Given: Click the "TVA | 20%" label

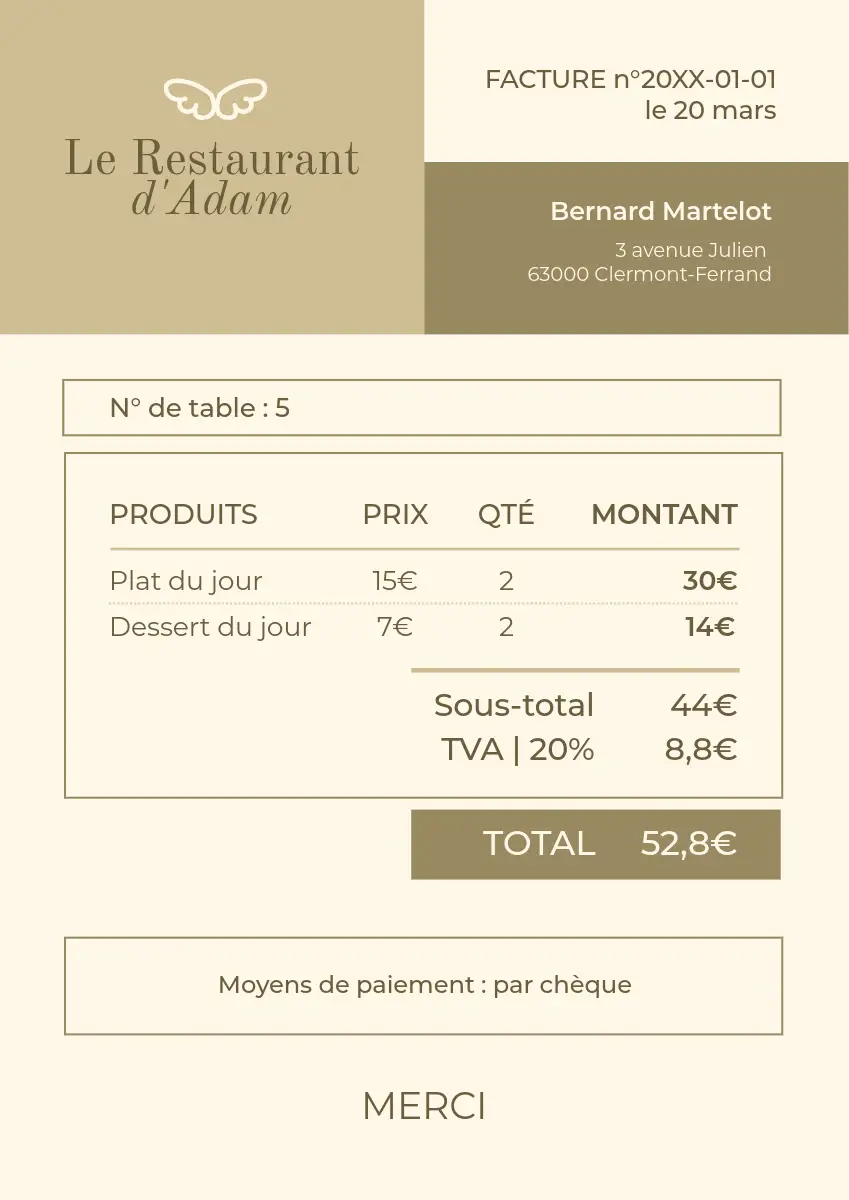Looking at the screenshot, I should pyautogui.click(x=517, y=749).
